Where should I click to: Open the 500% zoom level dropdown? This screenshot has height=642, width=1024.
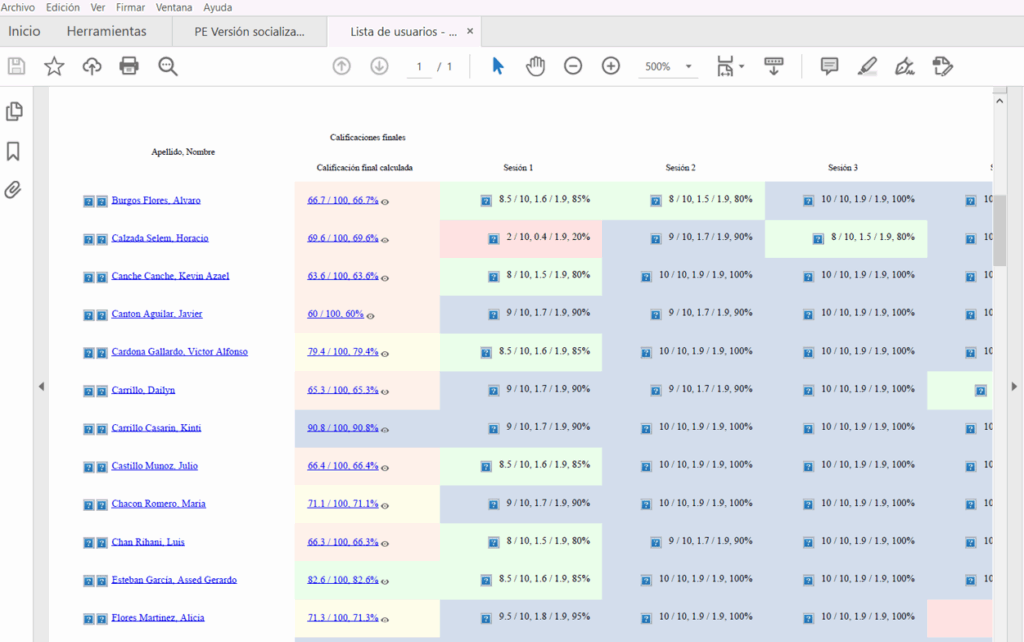click(x=689, y=67)
